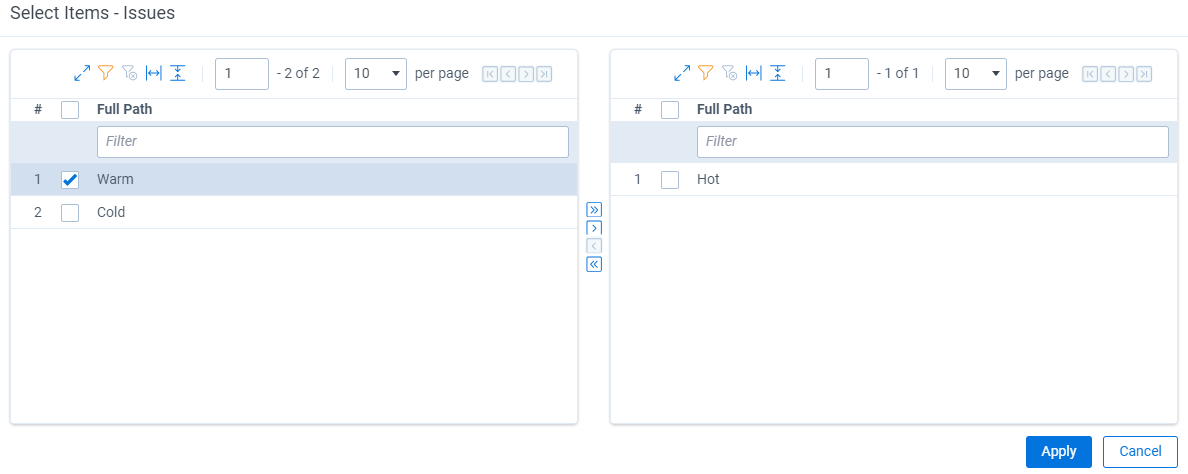The width and height of the screenshot is (1188, 474).
Task: Open right panel per page dropdown
Action: tap(976, 74)
